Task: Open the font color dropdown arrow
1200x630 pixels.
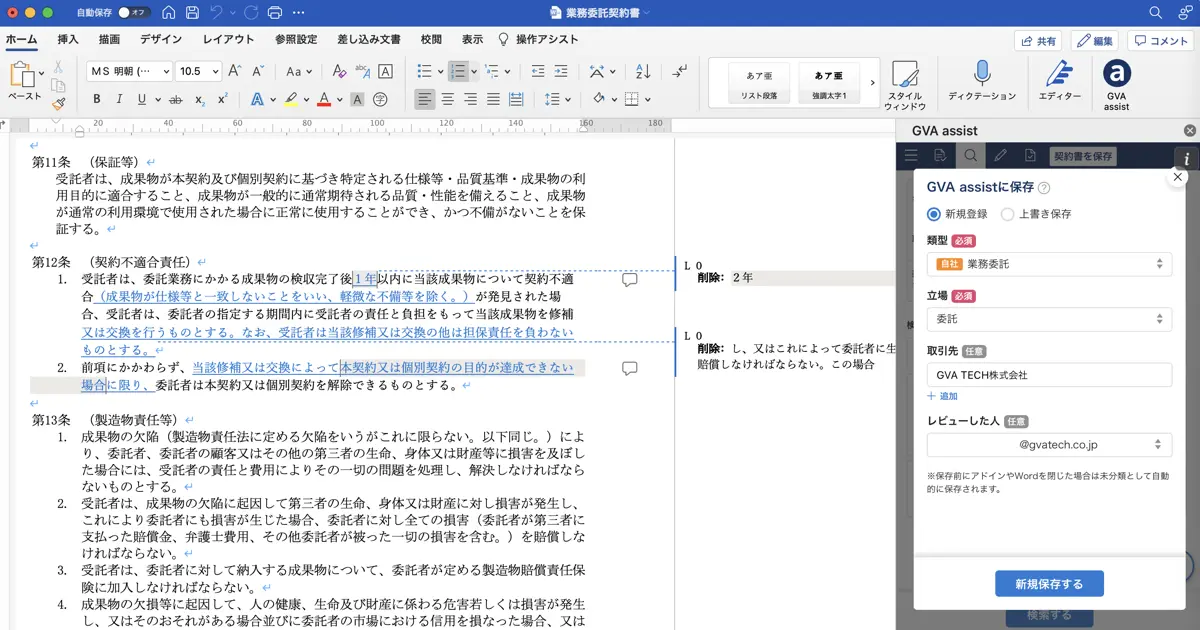Action: [x=338, y=100]
